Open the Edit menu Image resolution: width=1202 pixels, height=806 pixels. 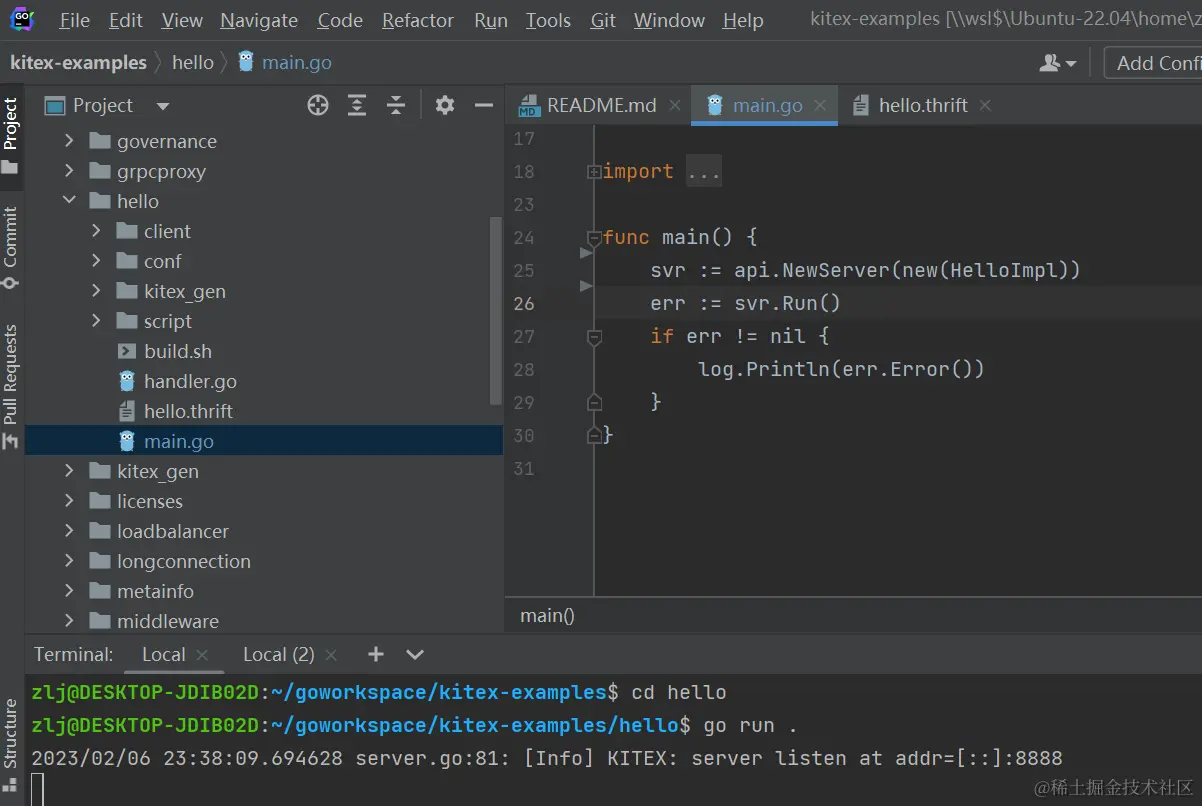126,20
